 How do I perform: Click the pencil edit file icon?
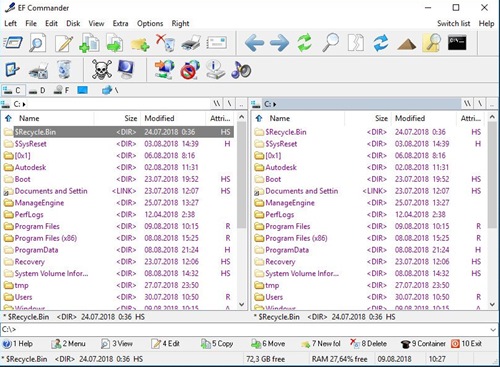click(64, 44)
